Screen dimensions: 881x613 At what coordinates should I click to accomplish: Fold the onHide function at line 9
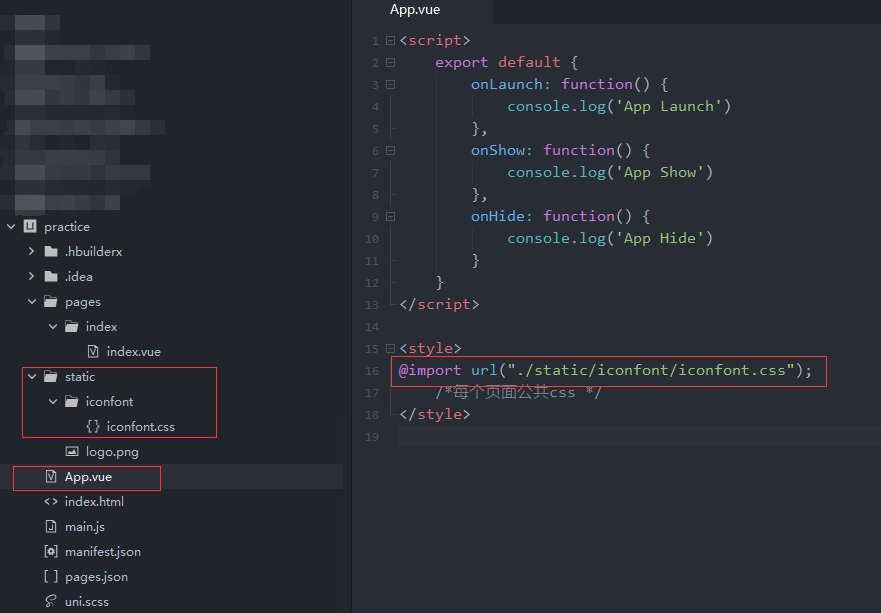click(390, 216)
